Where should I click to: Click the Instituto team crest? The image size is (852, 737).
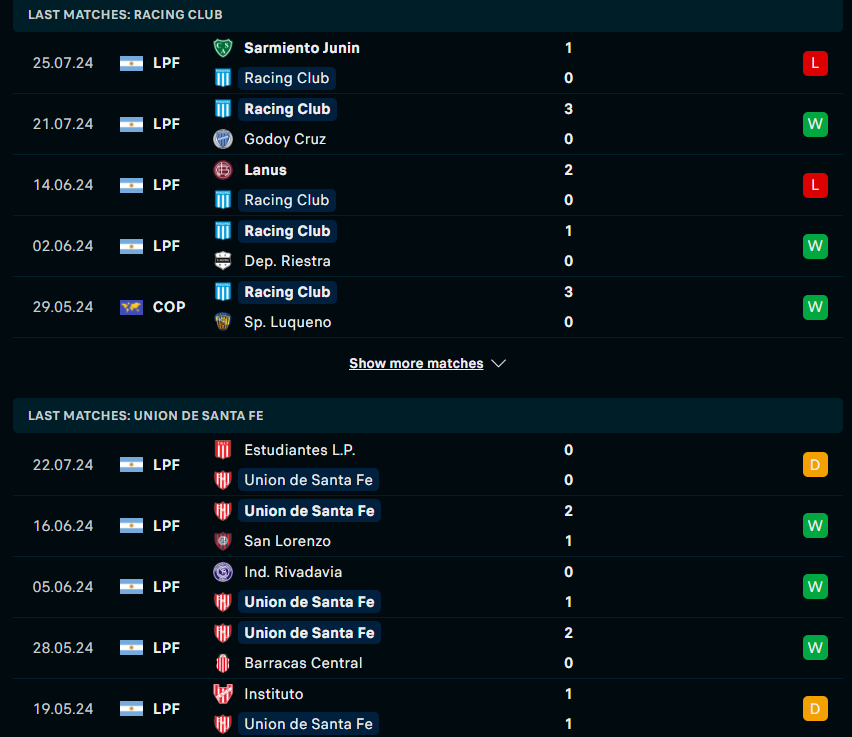point(223,694)
